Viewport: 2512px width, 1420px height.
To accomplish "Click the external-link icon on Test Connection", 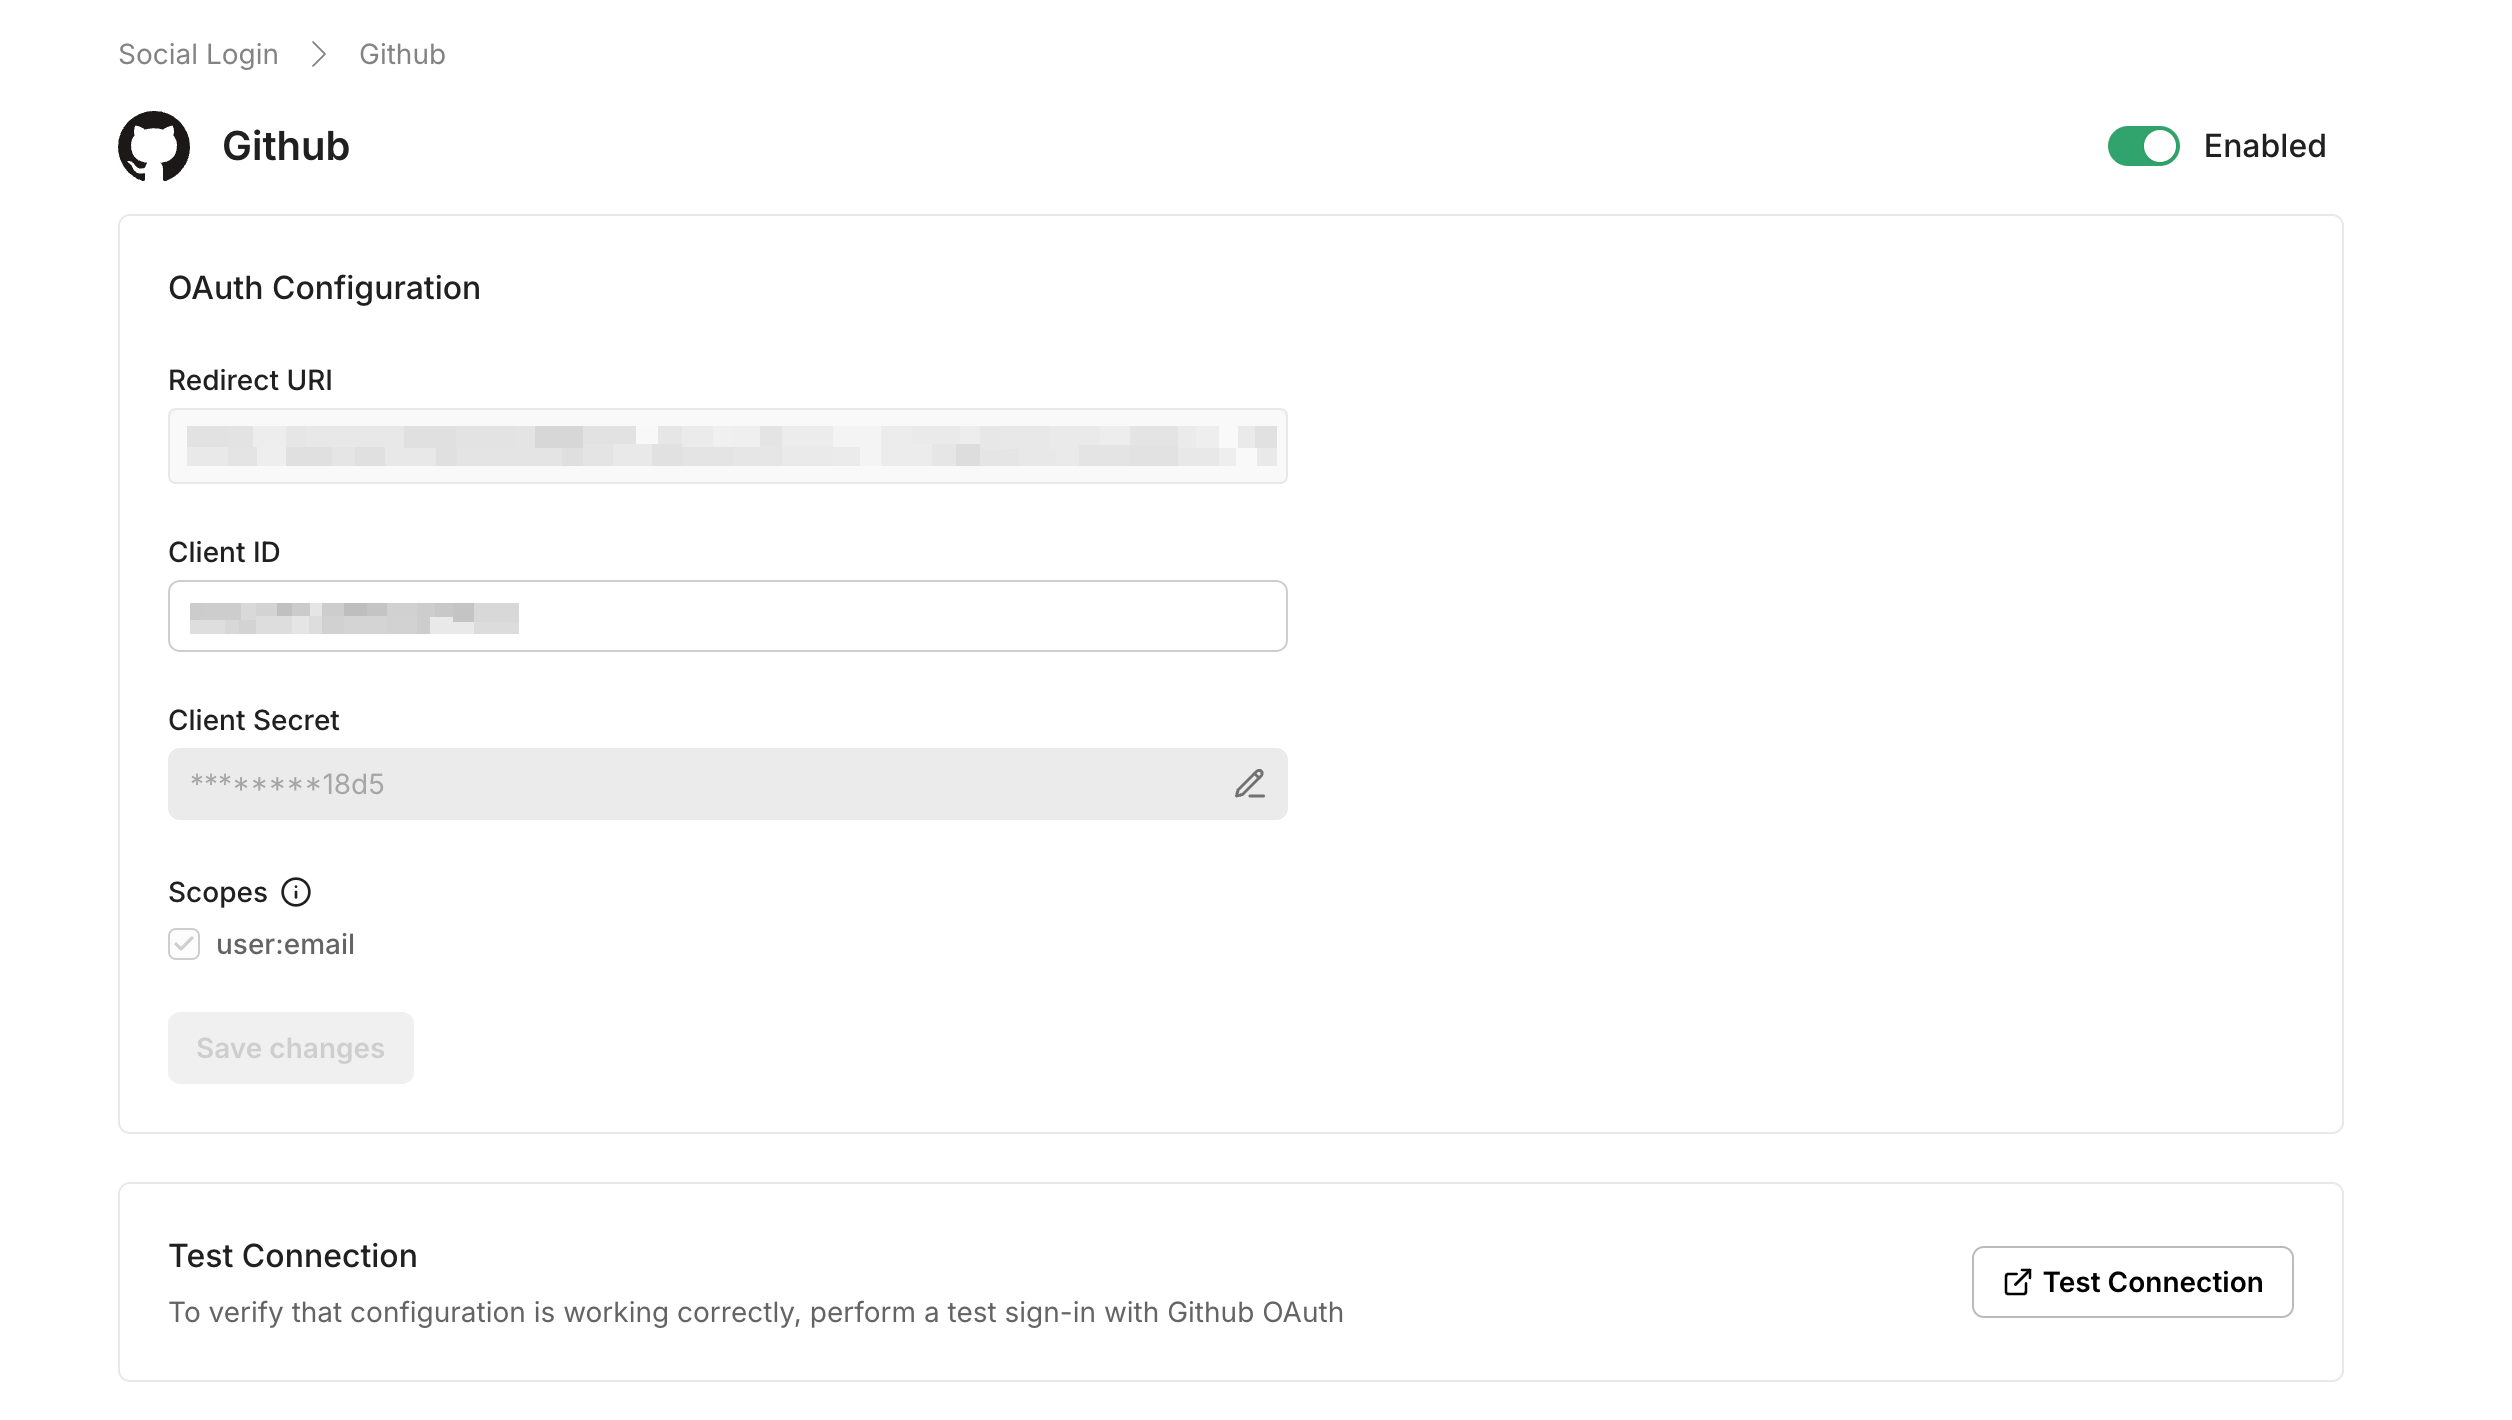I will (x=2016, y=1282).
